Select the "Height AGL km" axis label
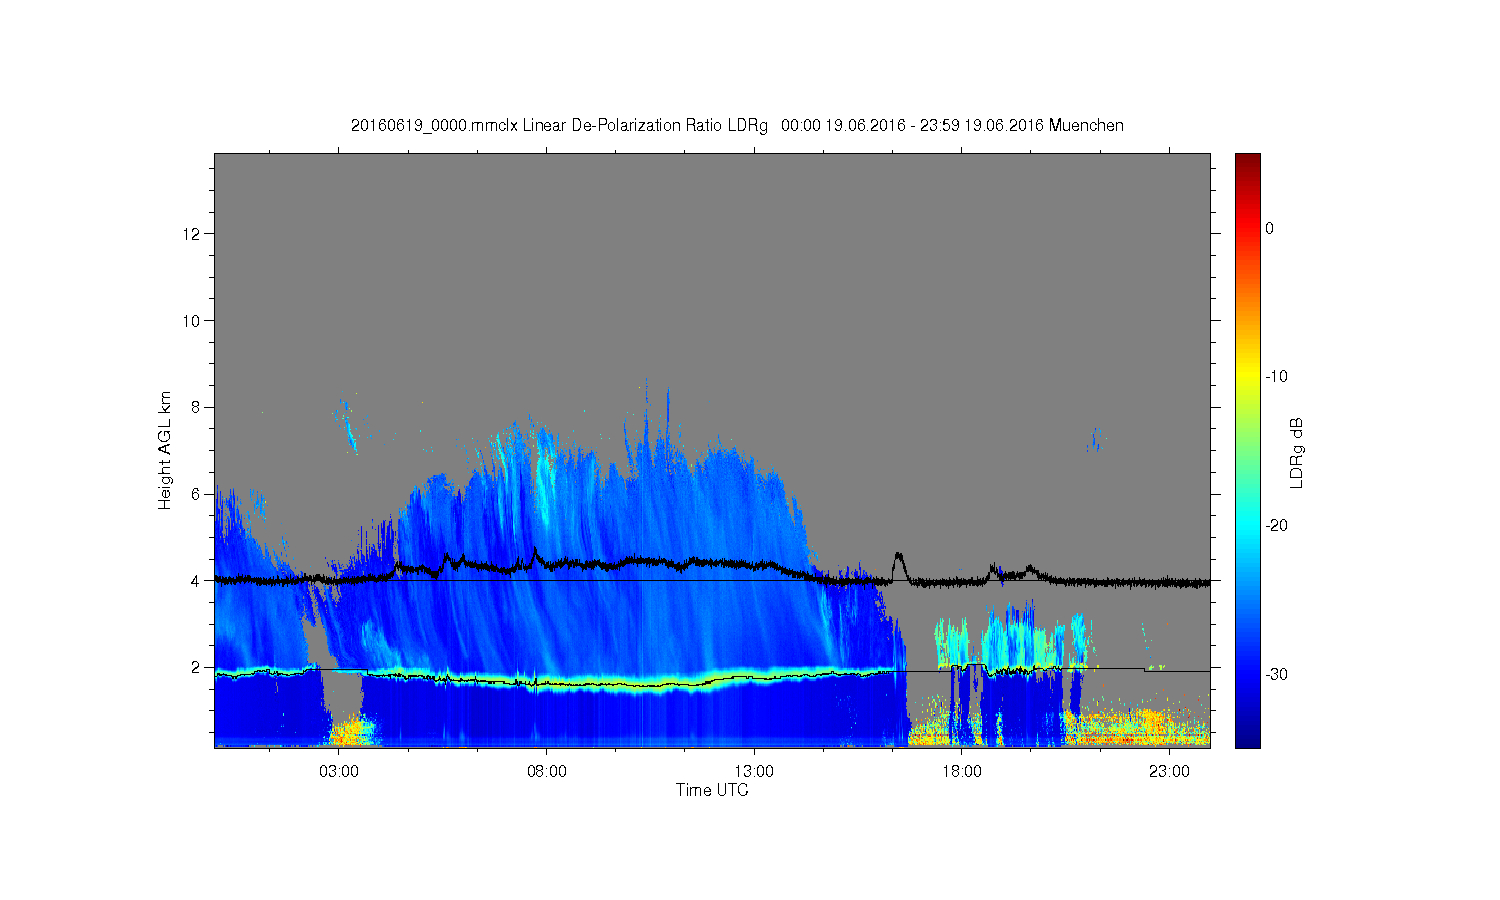1500x900 pixels. (x=165, y=450)
